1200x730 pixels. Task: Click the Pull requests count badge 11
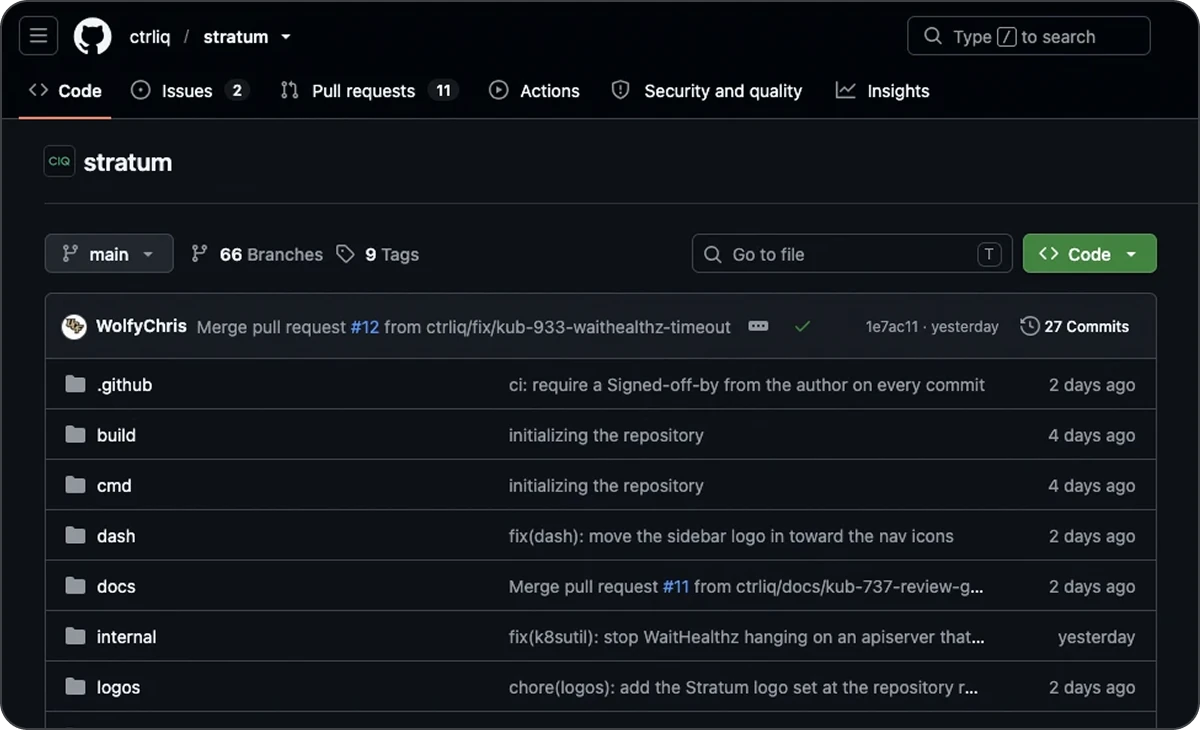(443, 91)
